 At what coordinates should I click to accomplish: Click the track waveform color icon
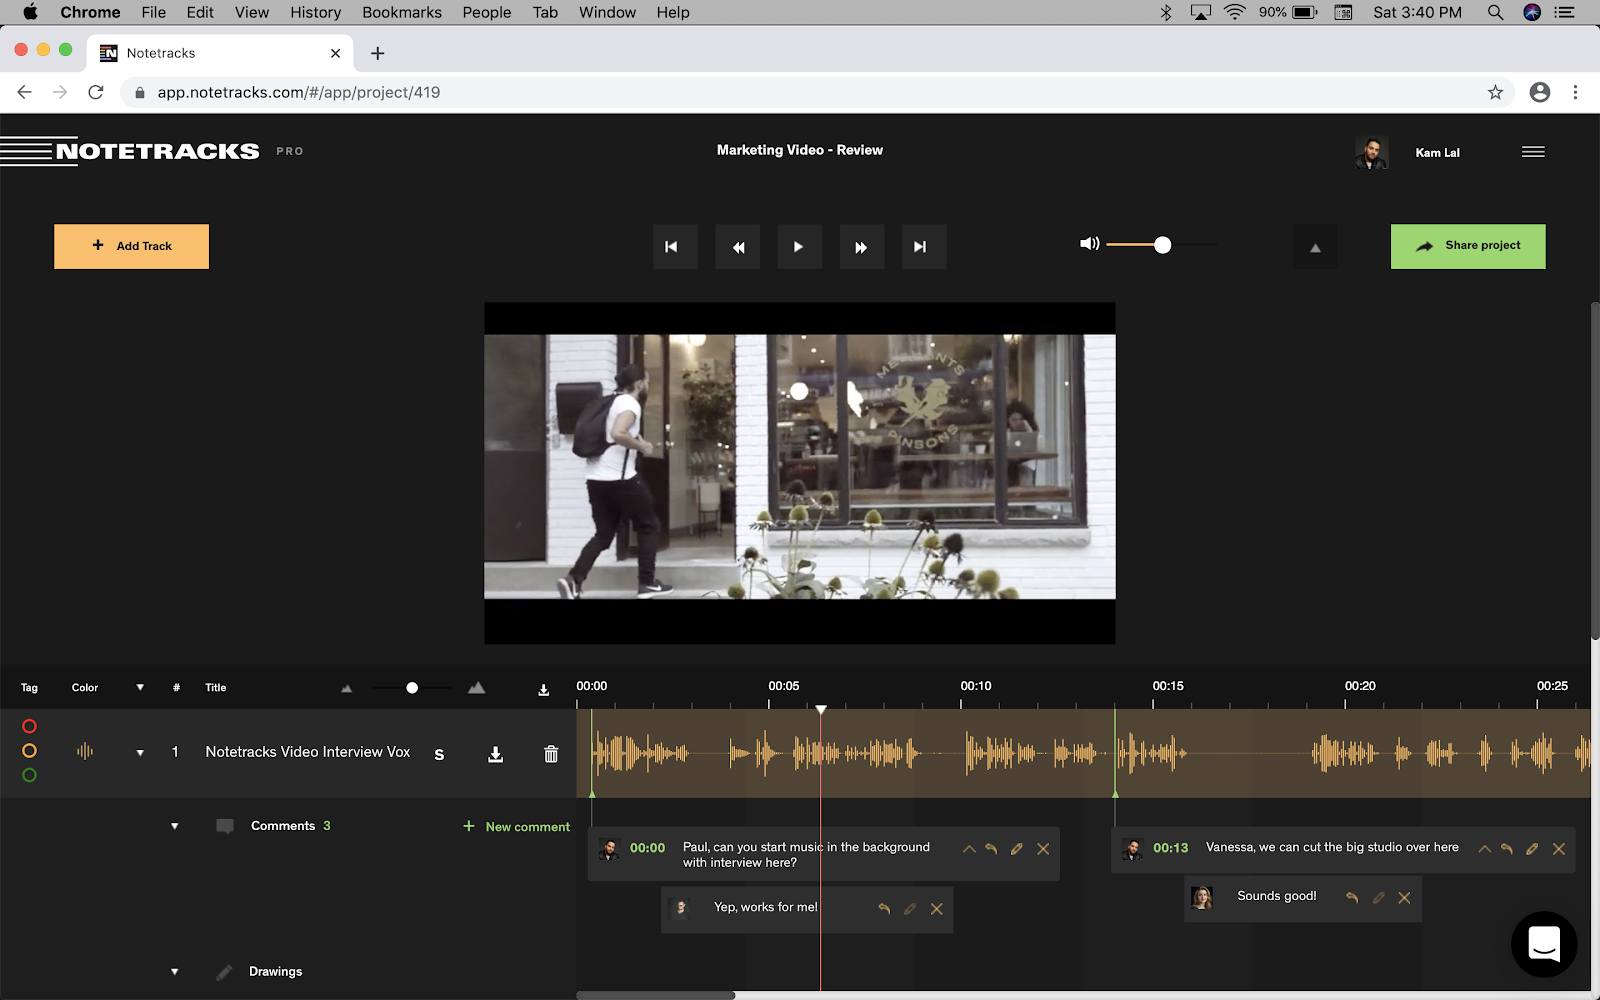click(x=85, y=751)
